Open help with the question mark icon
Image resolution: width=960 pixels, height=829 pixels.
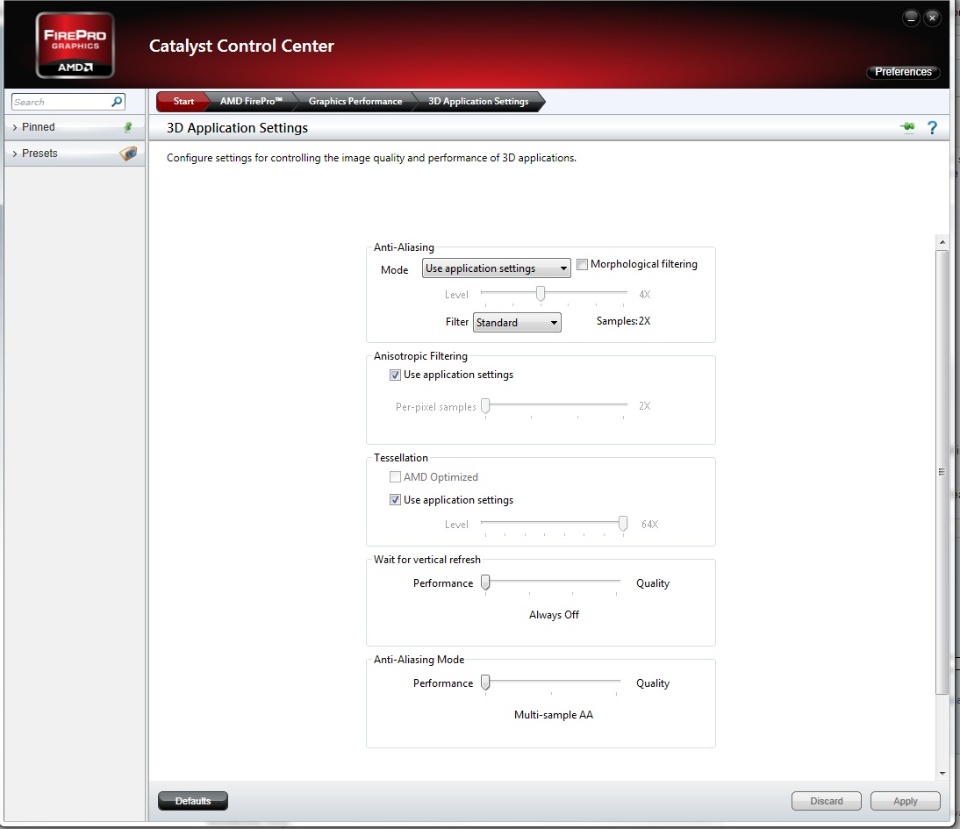tap(932, 127)
